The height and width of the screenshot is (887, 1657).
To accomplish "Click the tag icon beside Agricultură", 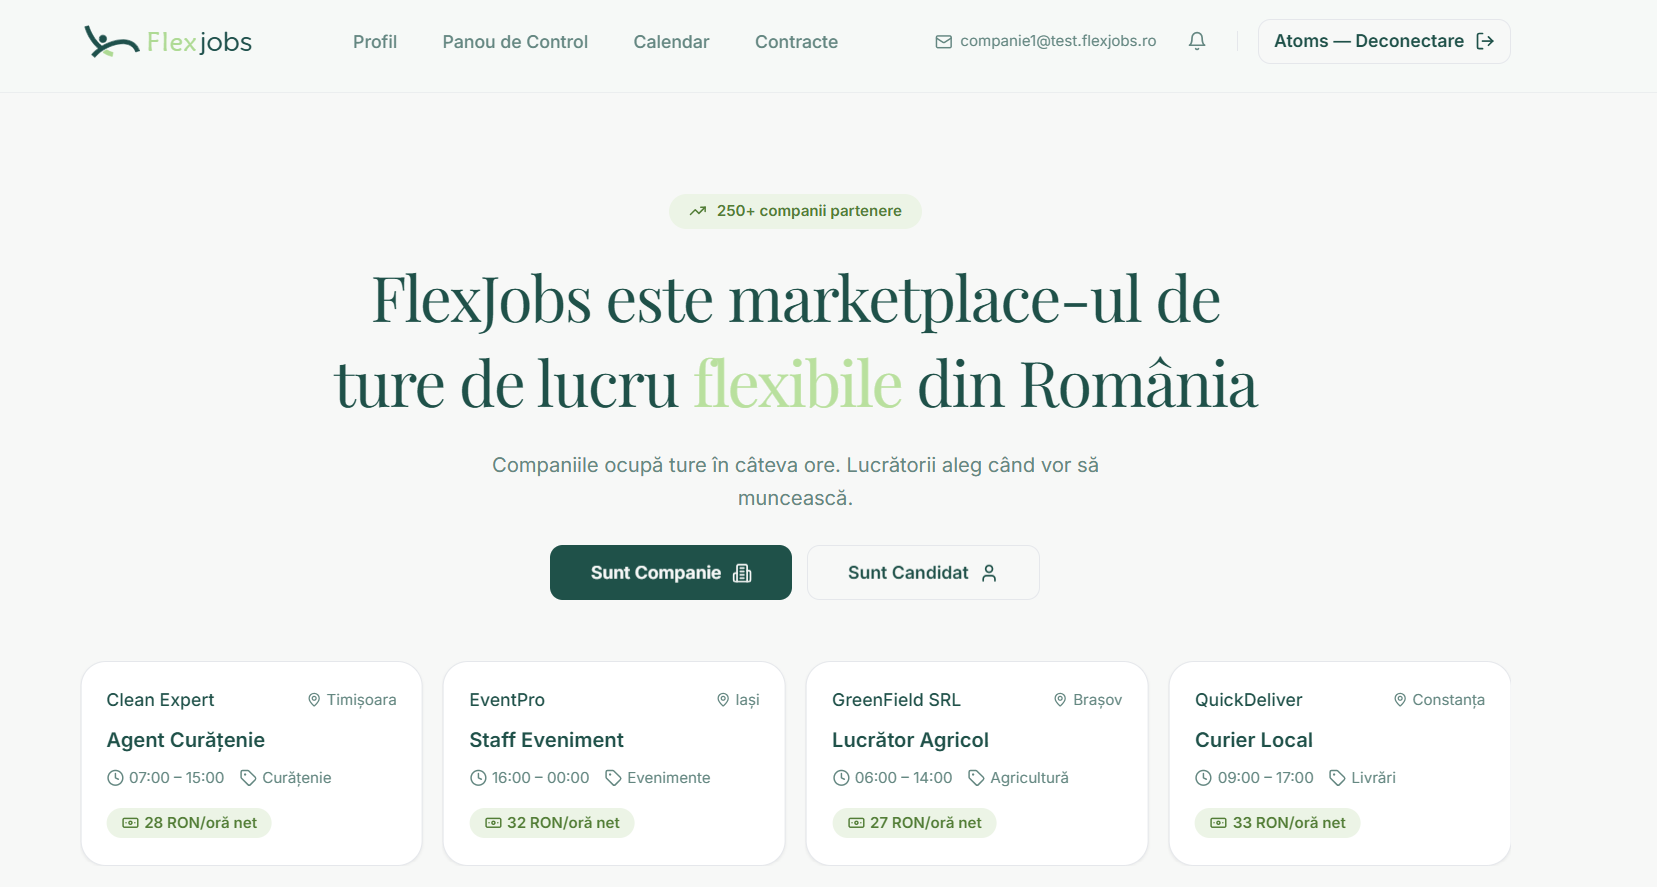I will (x=976, y=778).
